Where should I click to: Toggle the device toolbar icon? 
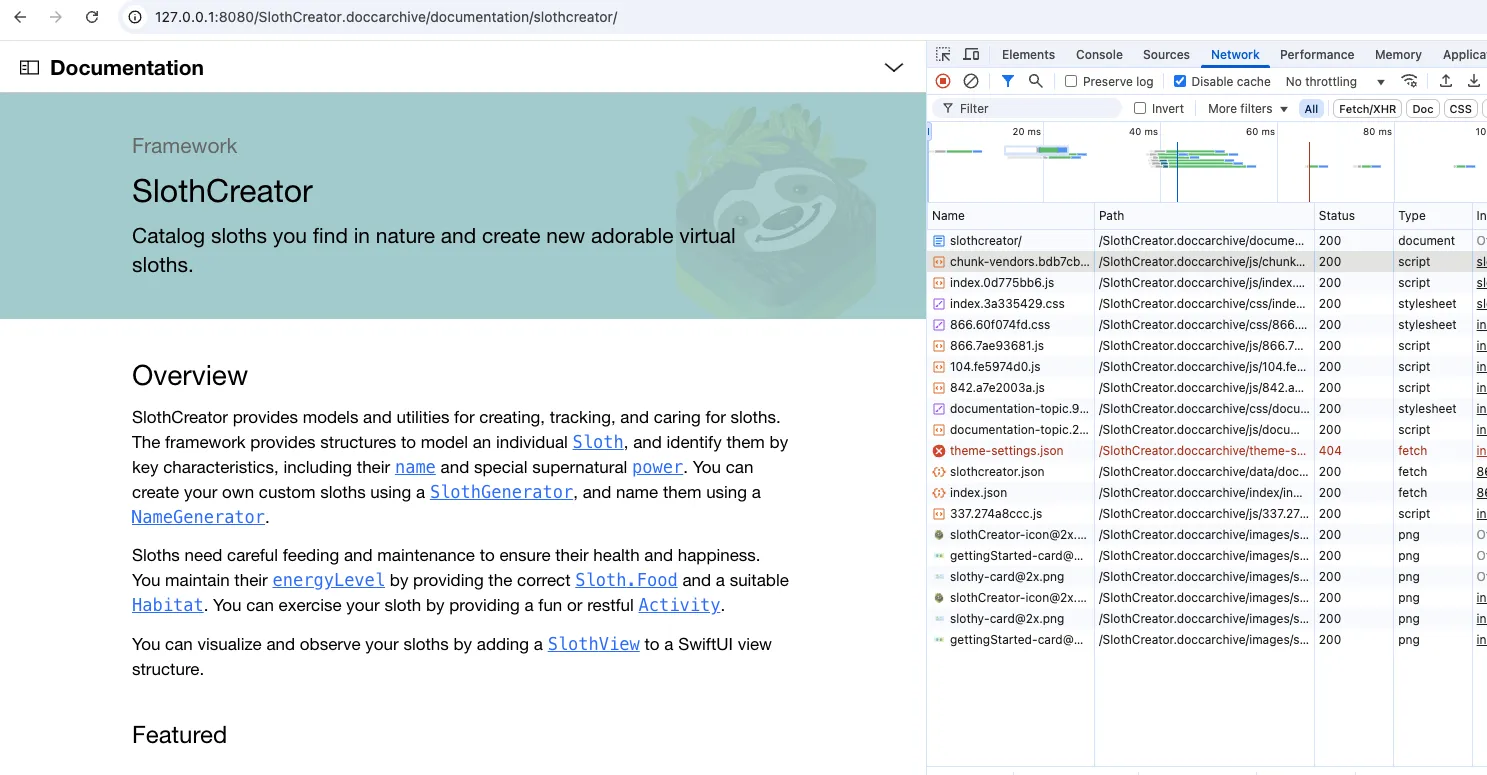971,55
